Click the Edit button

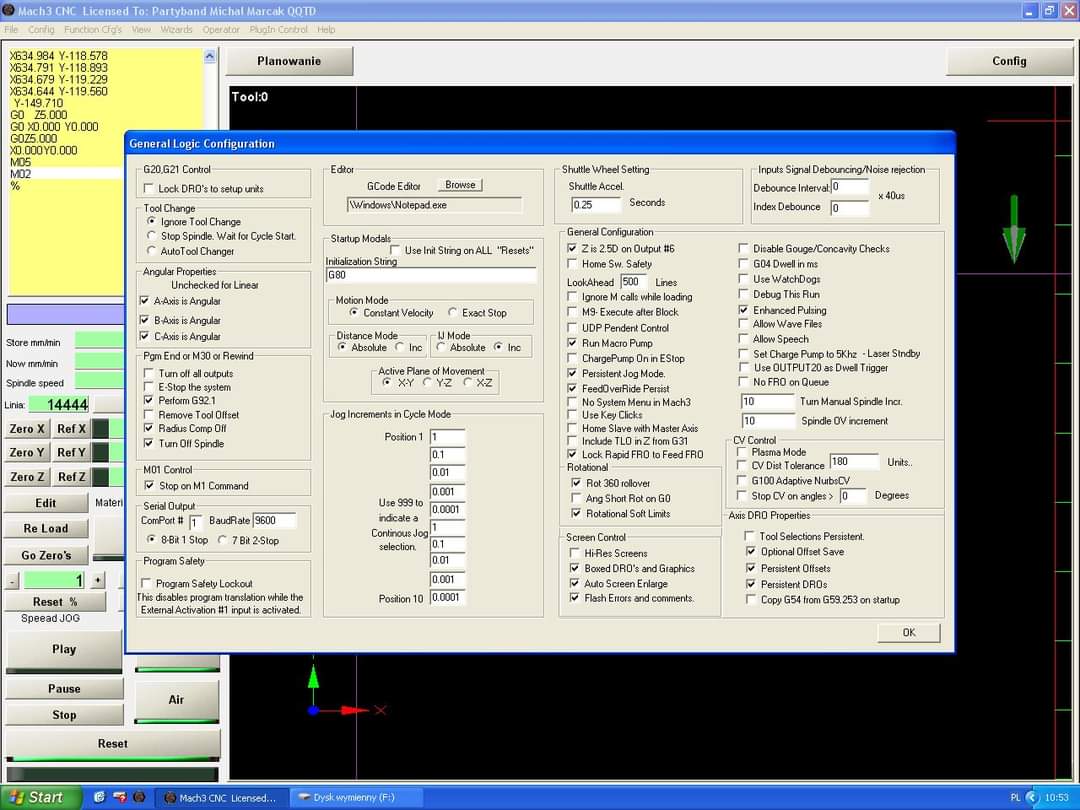(x=46, y=503)
